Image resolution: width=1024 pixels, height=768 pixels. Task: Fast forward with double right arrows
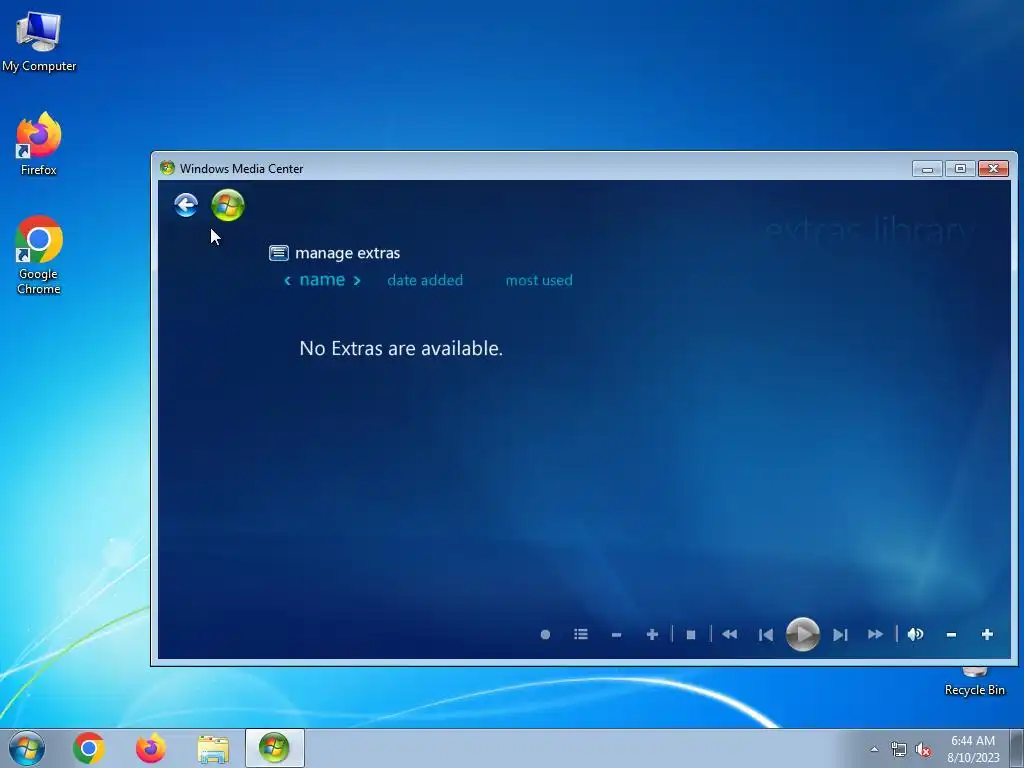point(875,634)
